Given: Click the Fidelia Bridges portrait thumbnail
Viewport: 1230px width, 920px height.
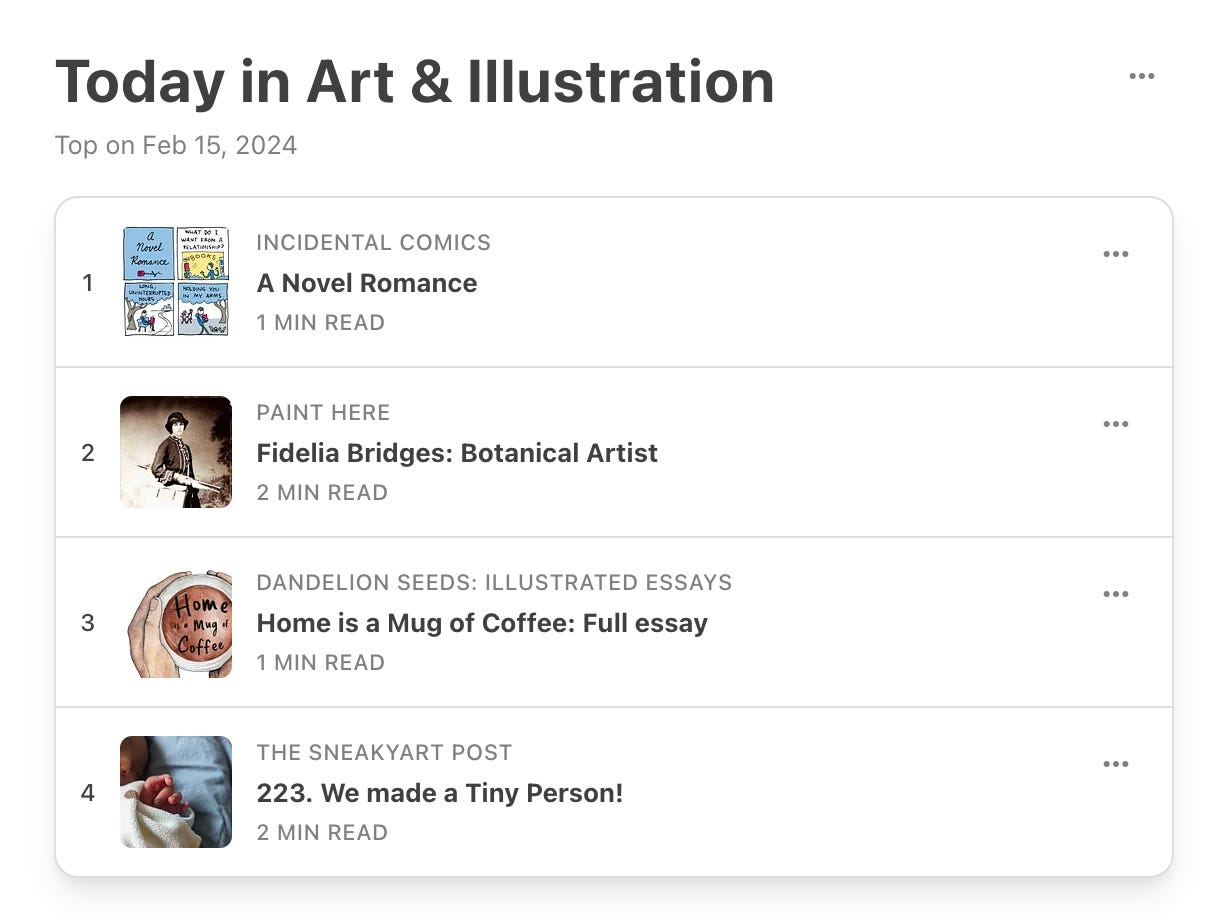Looking at the screenshot, I should point(176,452).
